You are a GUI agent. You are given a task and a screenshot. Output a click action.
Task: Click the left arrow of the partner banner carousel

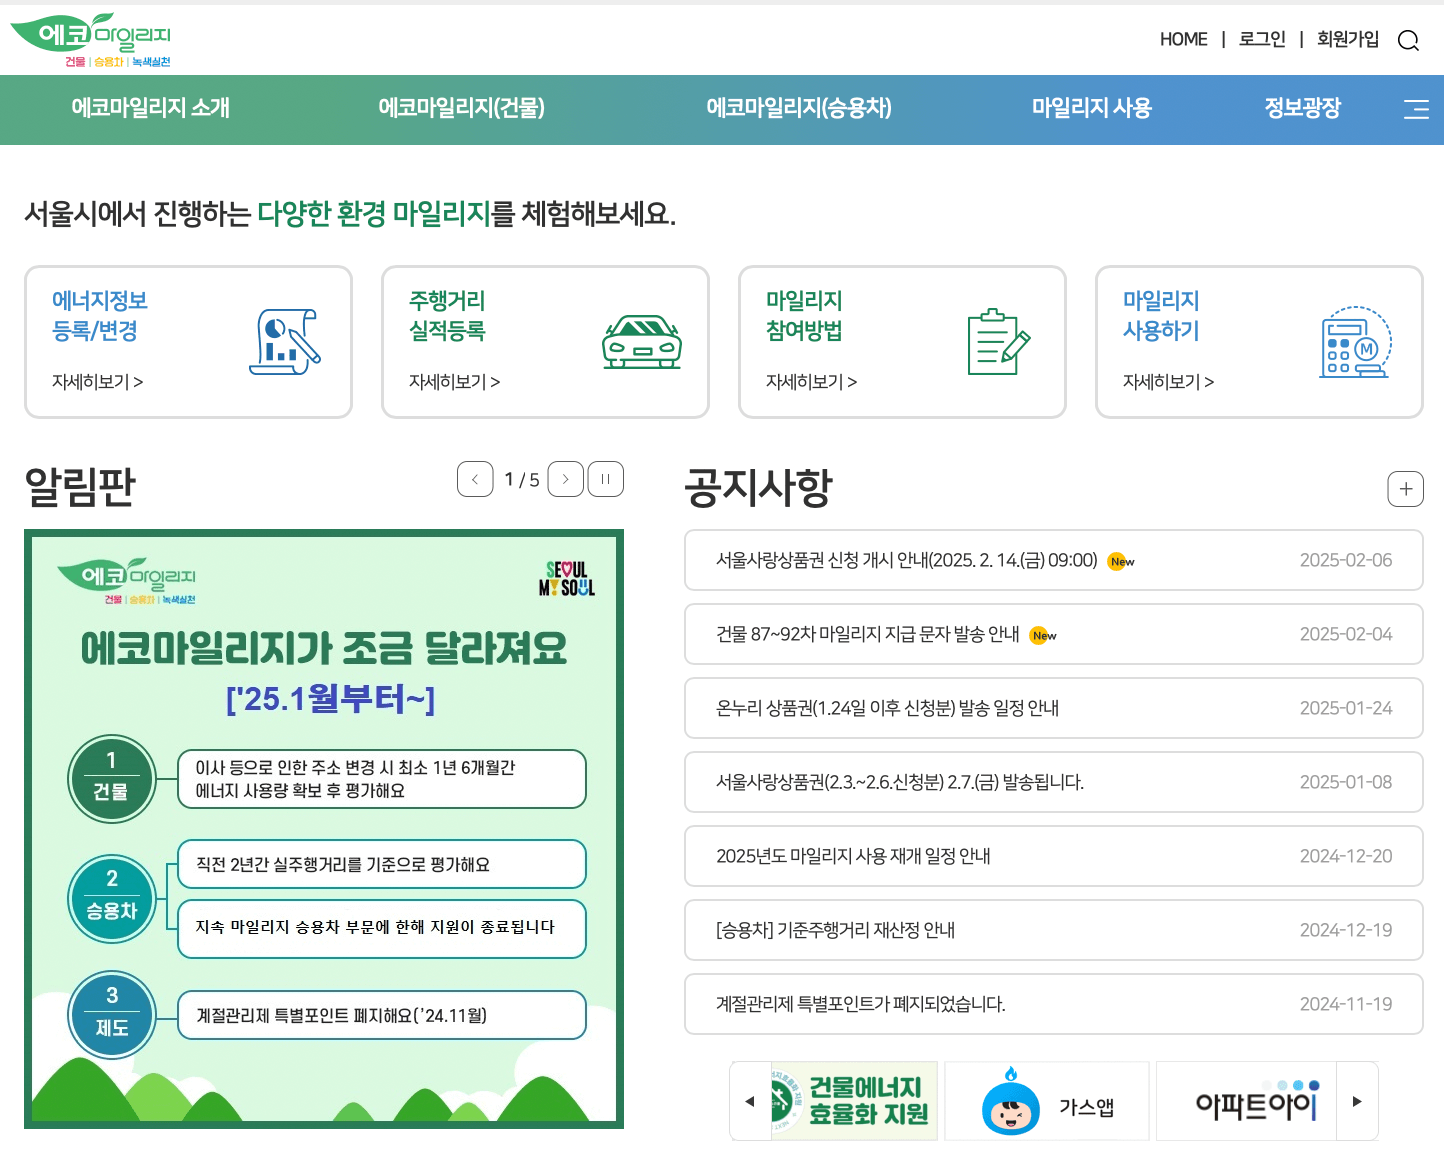tap(749, 1100)
